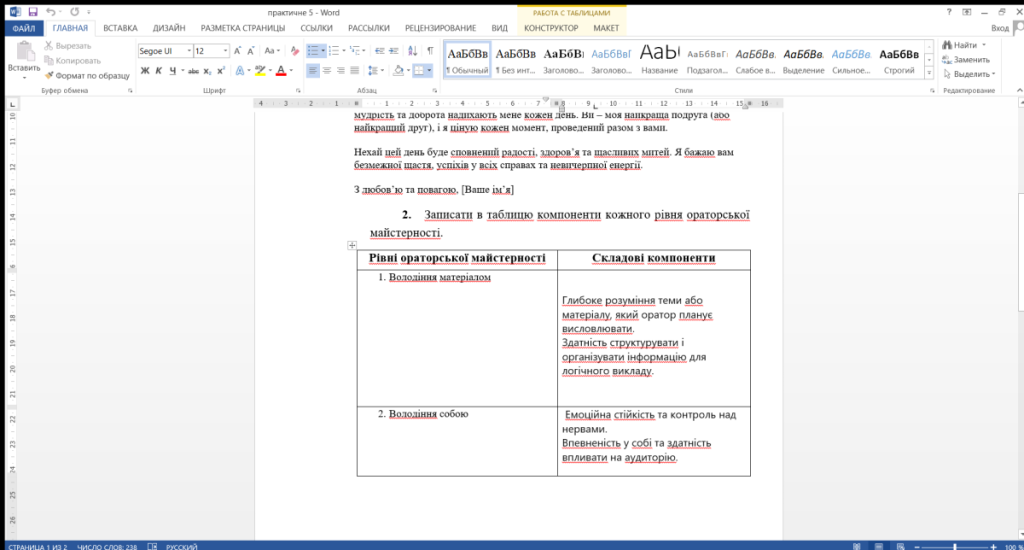Switch to ВСТАВКА tab
1024x550 pixels.
coord(120,28)
